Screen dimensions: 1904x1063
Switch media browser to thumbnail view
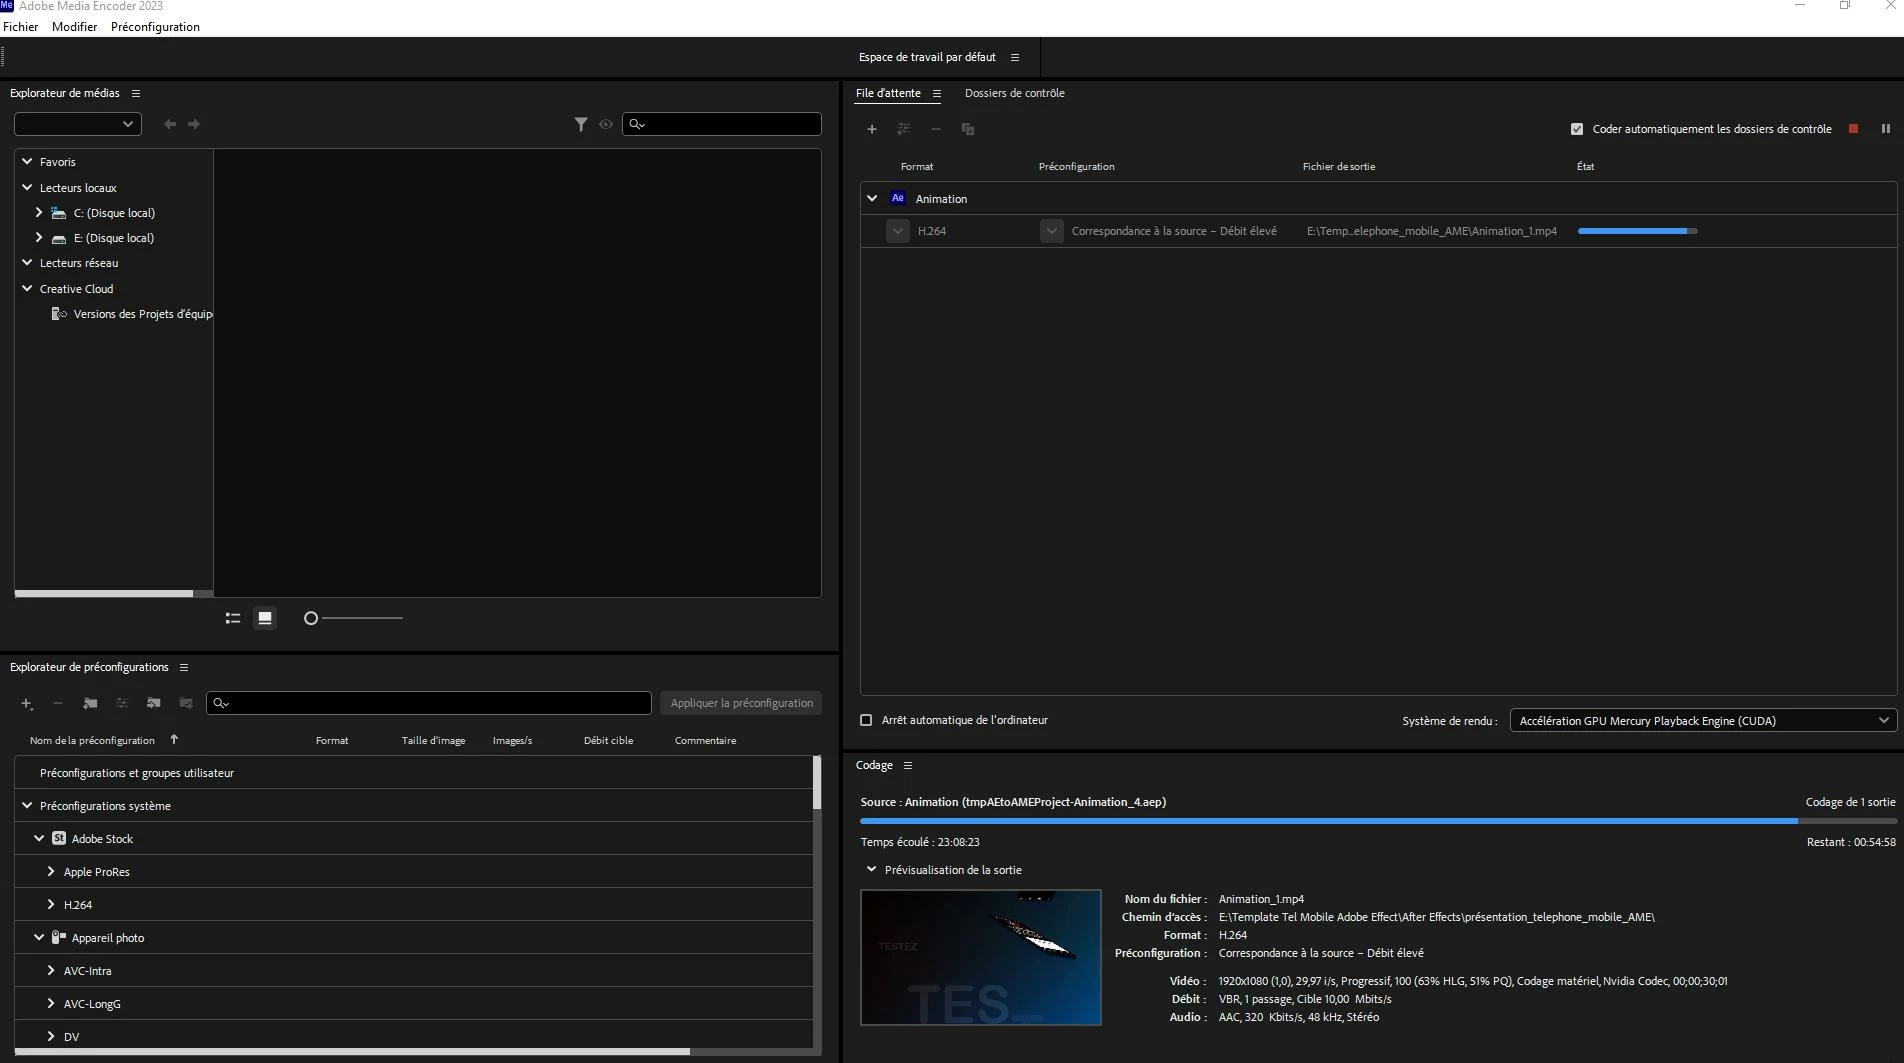pyautogui.click(x=265, y=618)
